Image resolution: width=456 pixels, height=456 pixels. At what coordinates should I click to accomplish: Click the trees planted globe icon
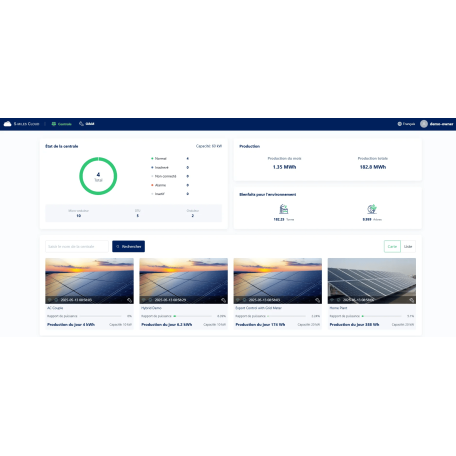pos(372,209)
